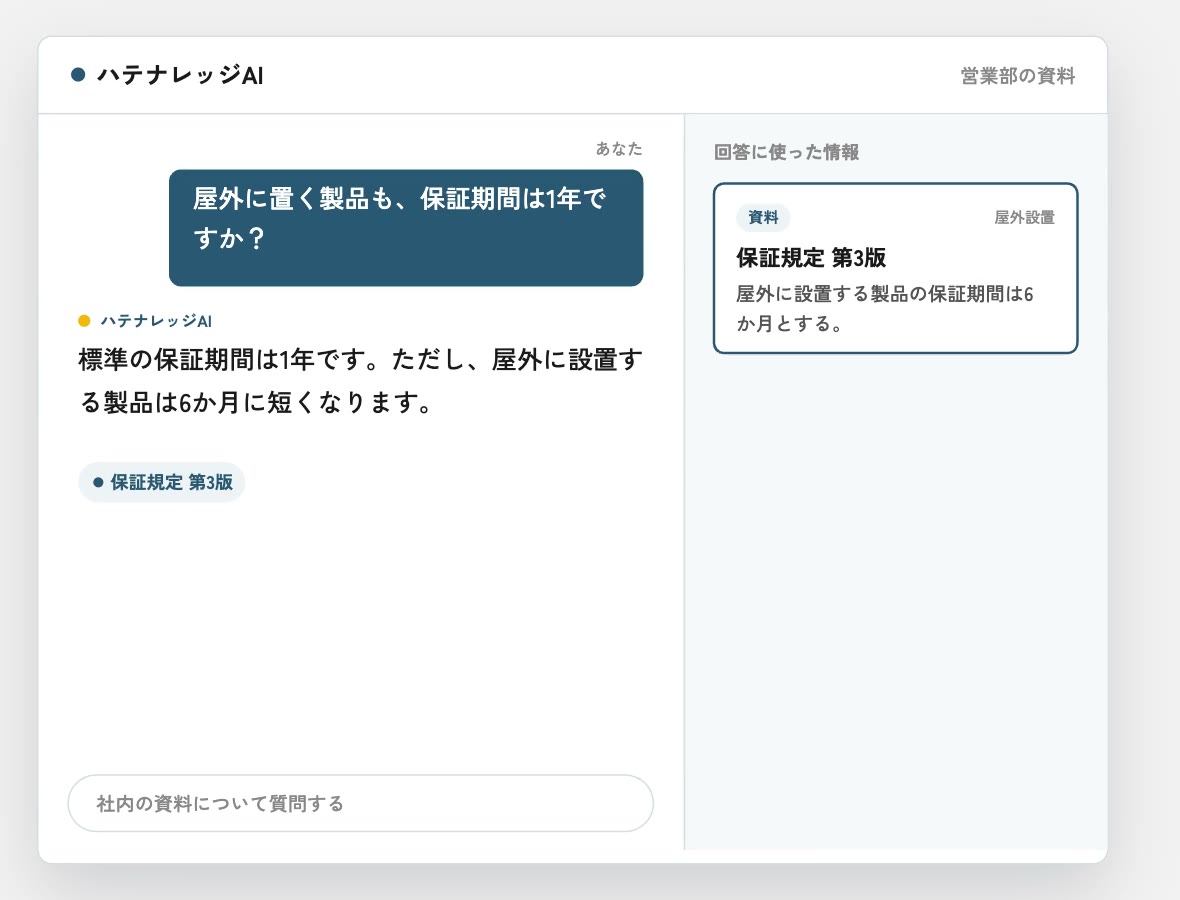Click the 営業部の資料 label in header
The width and height of the screenshot is (1180, 900).
[1017, 76]
